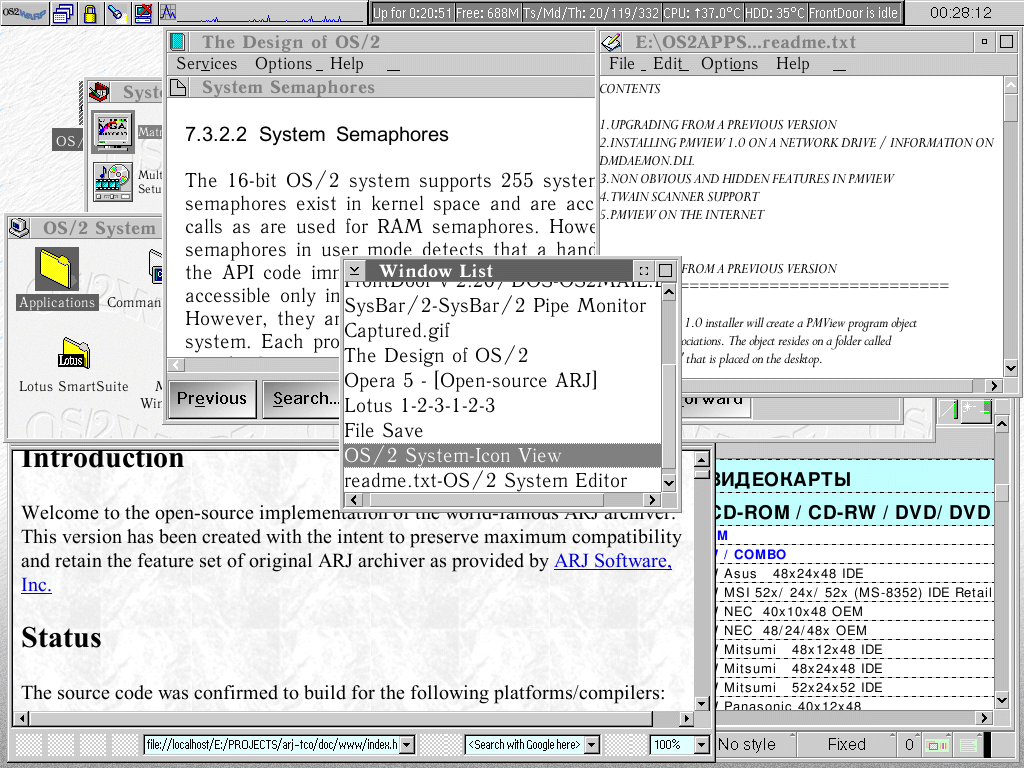Open the Applications folder icon

[x=57, y=270]
